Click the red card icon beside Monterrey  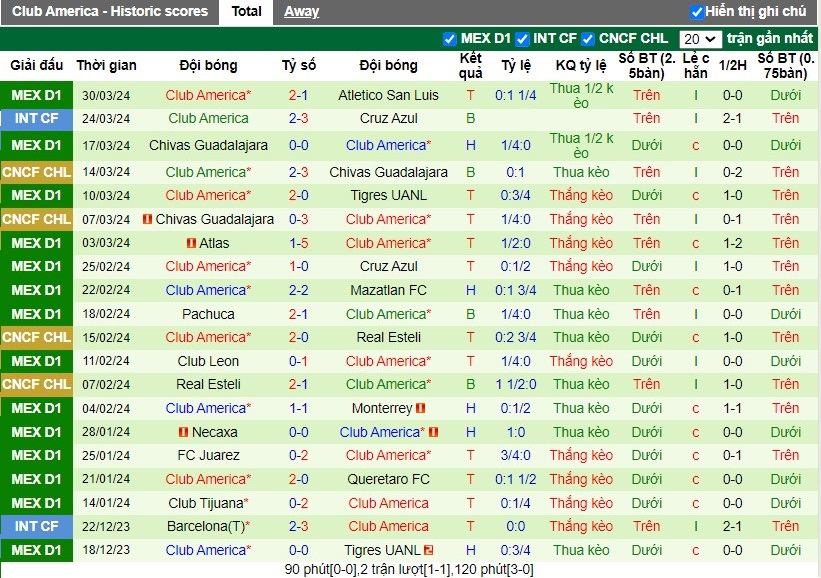pyautogui.click(x=420, y=408)
